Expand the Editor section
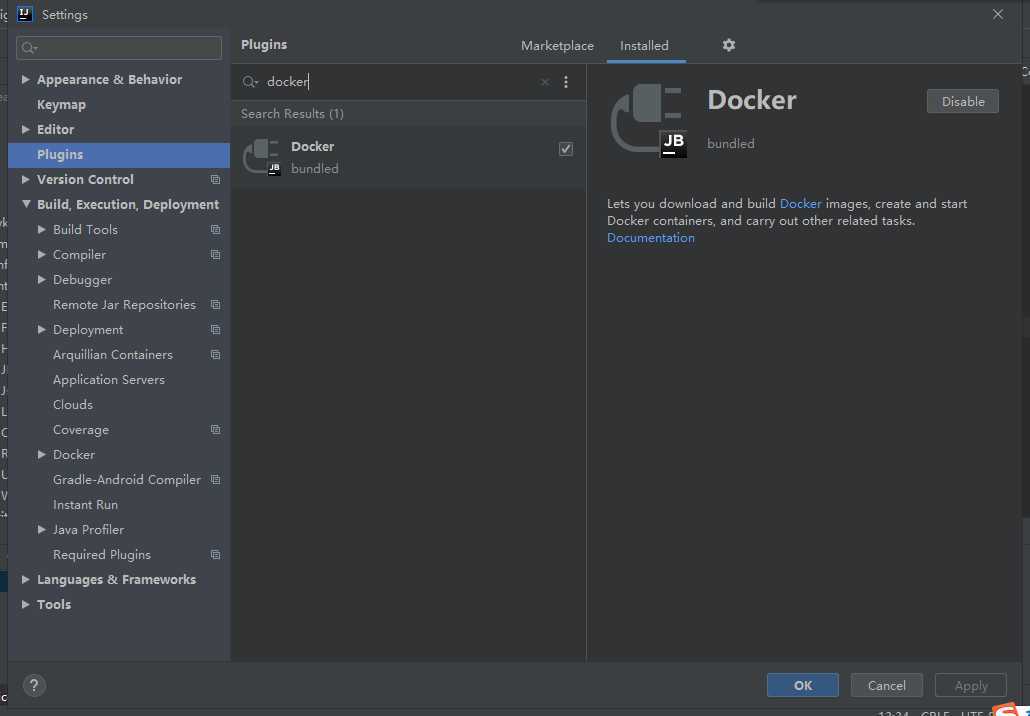1030x716 pixels. click(26, 129)
